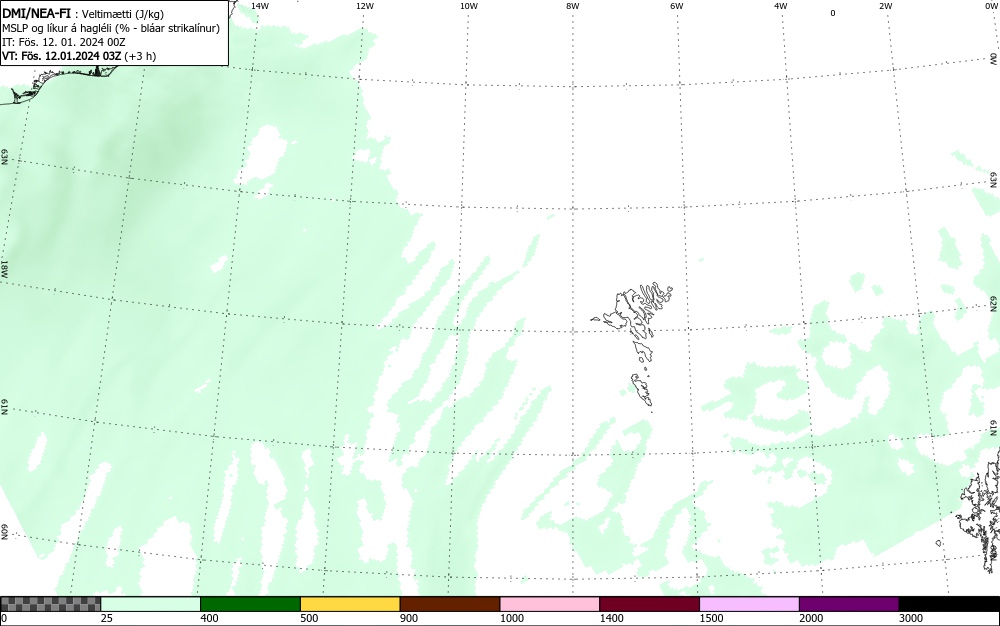The width and height of the screenshot is (1000, 626).
Task: Click the legend value 25
Action: [106, 618]
